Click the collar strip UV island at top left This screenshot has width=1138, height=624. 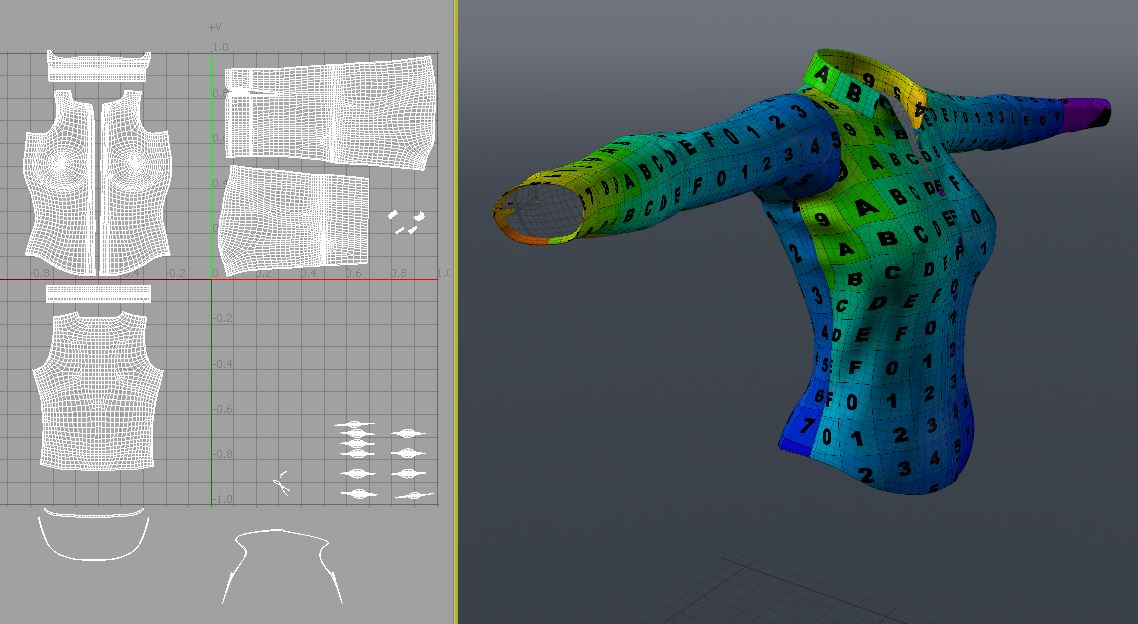[x=98, y=67]
